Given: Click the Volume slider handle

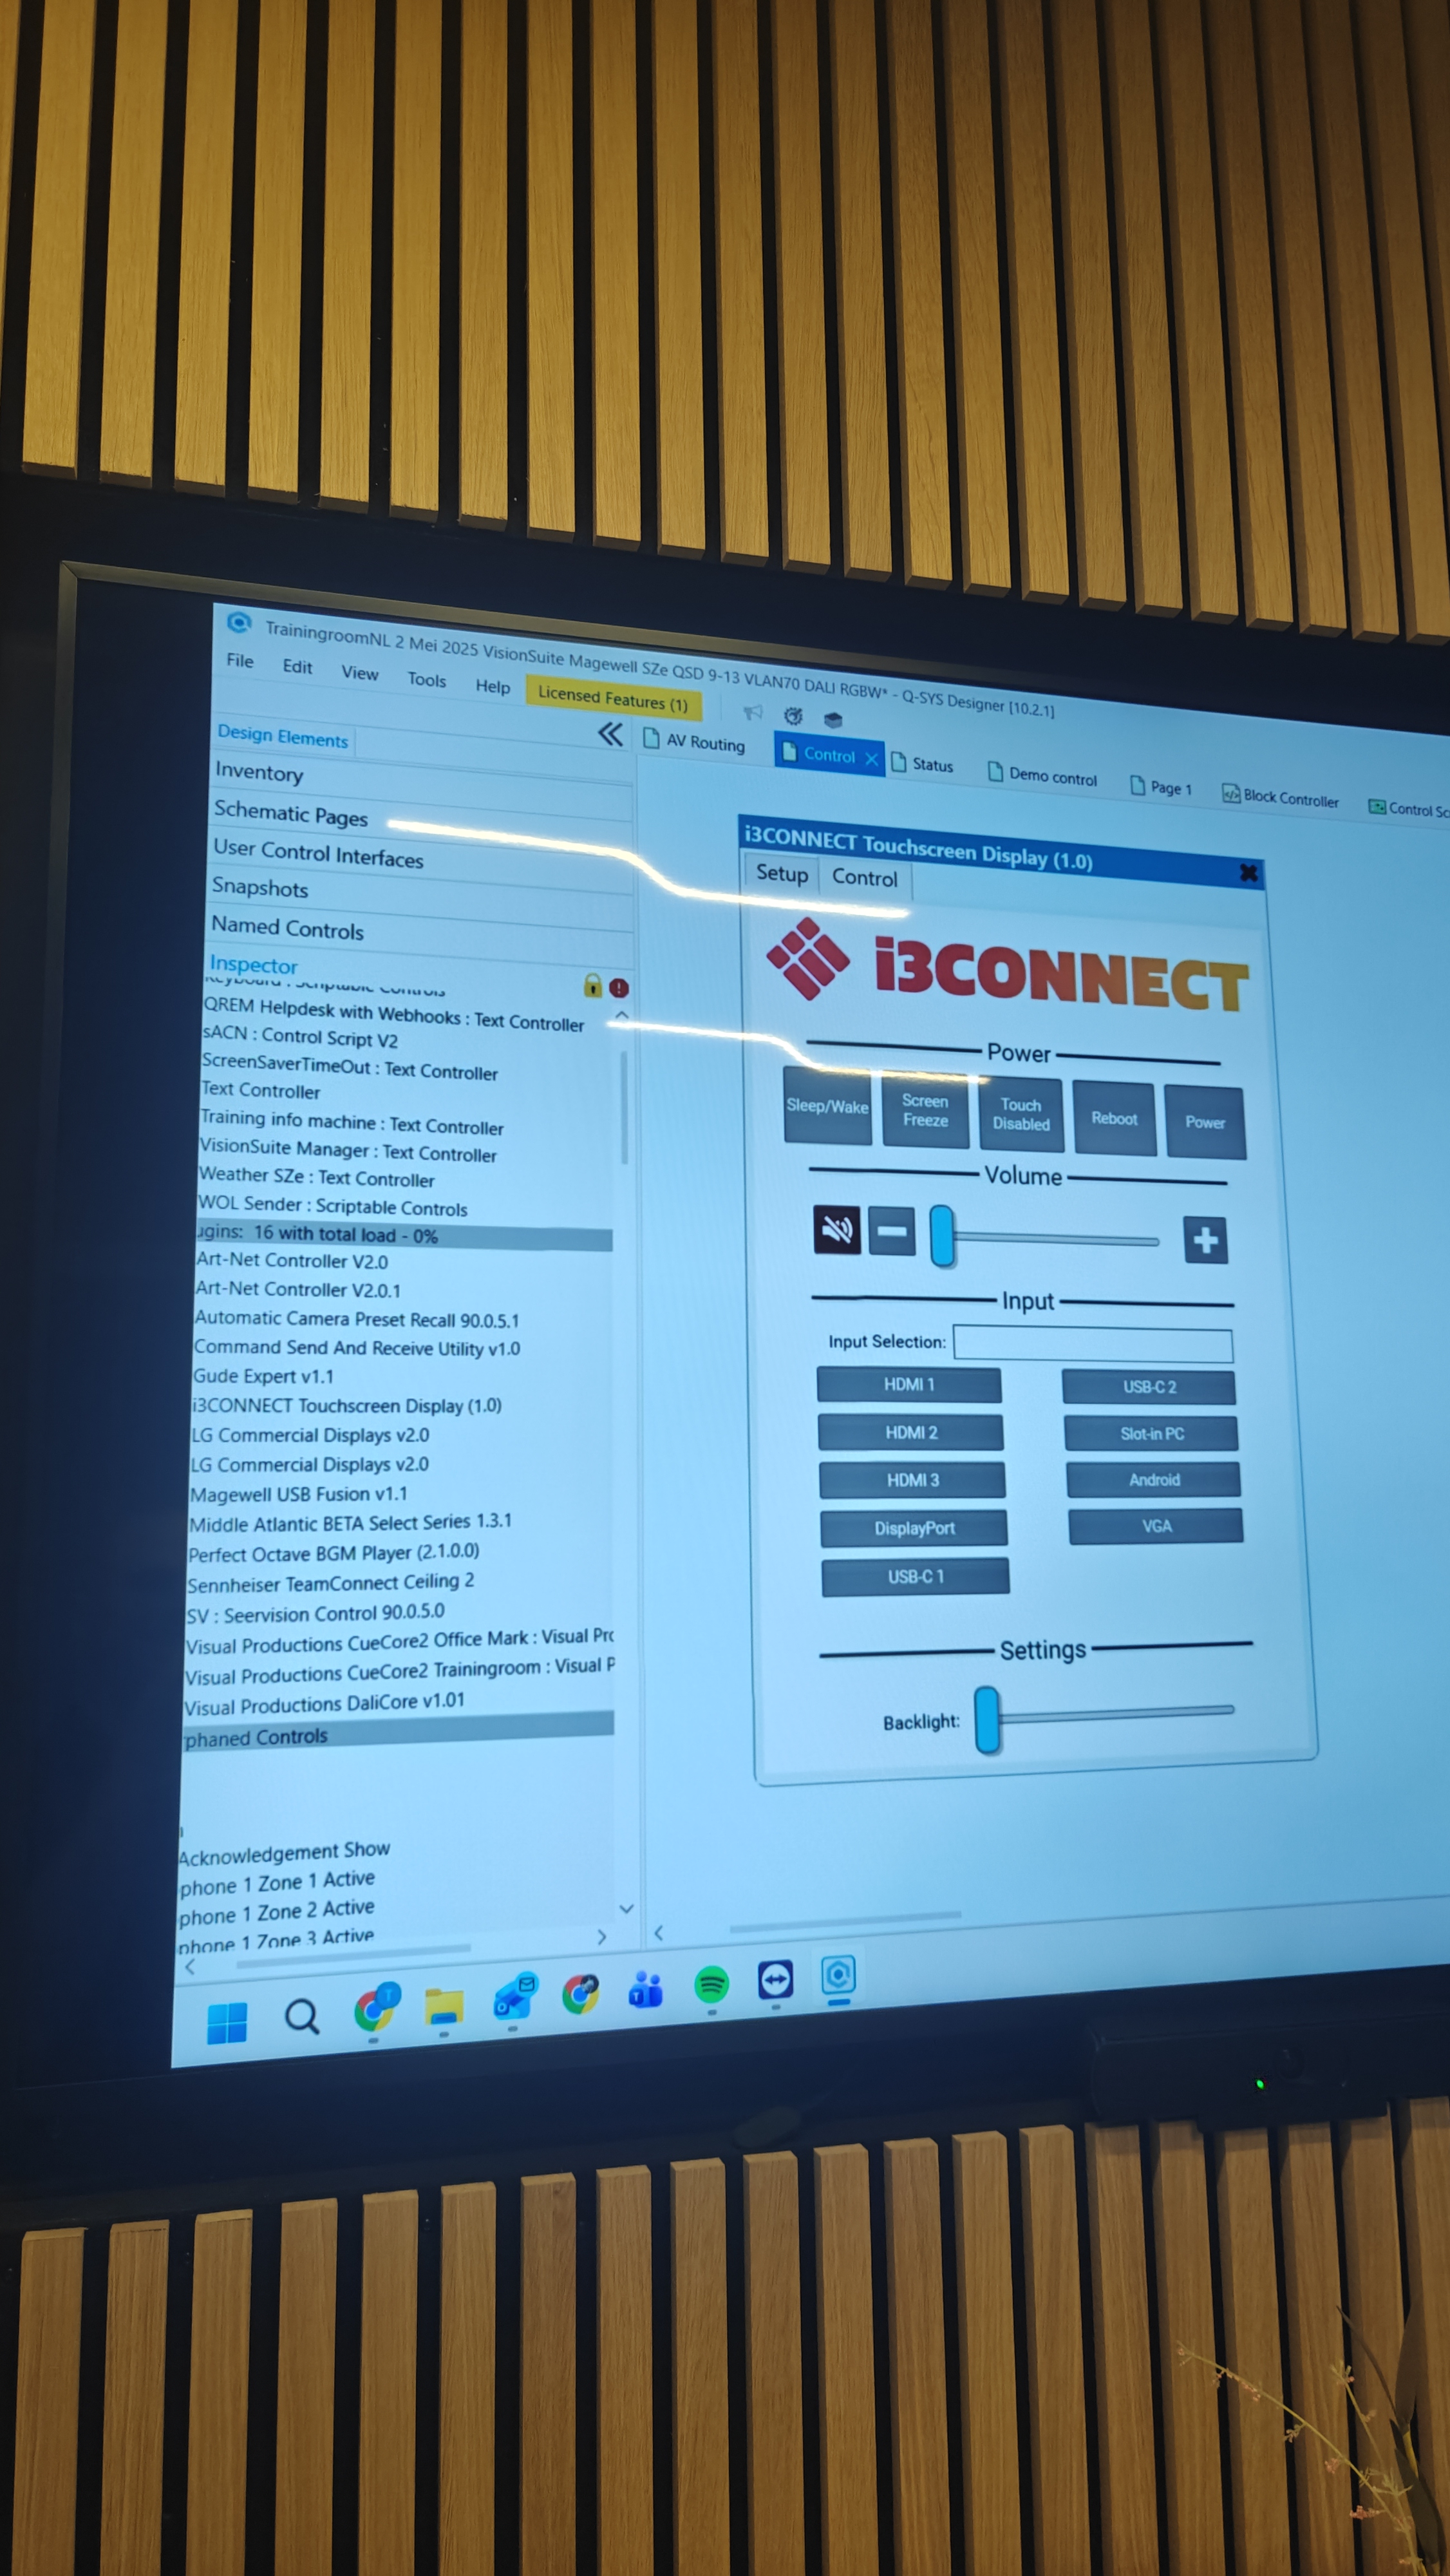Looking at the screenshot, I should coord(942,1236).
